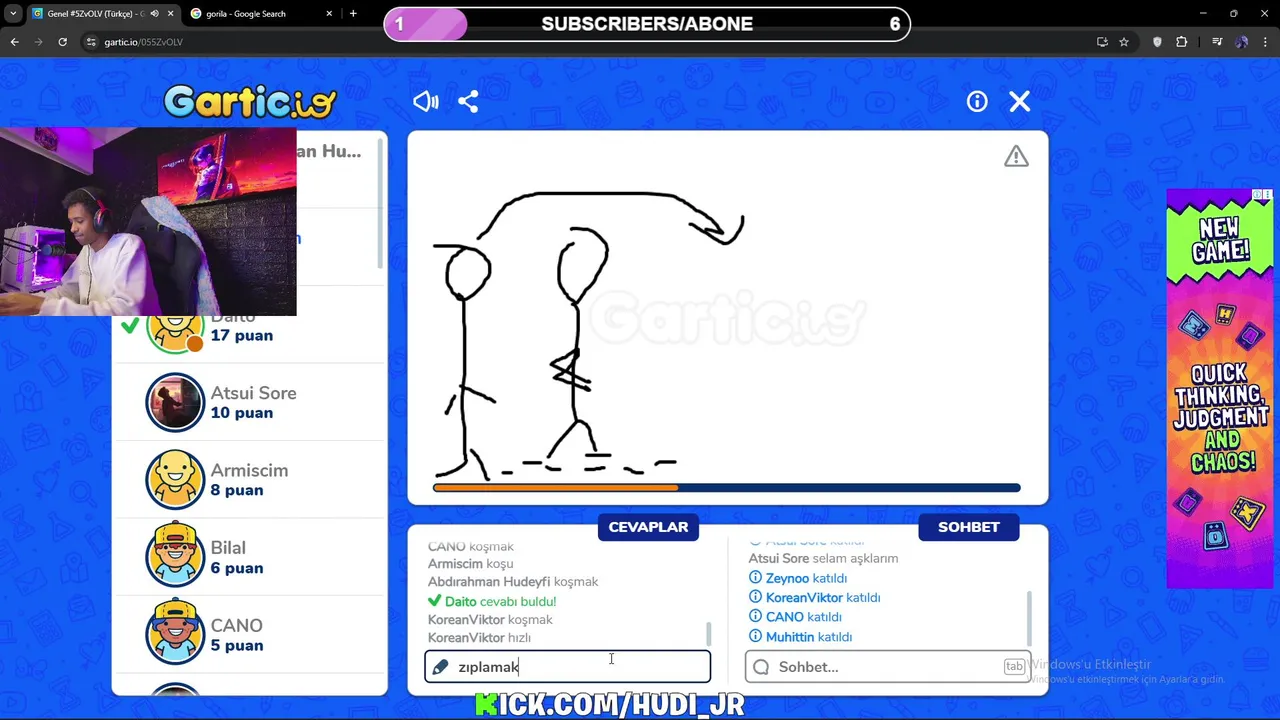The image size is (1280, 720).
Task: Open the browser three-dot menu
Action: point(1266,42)
